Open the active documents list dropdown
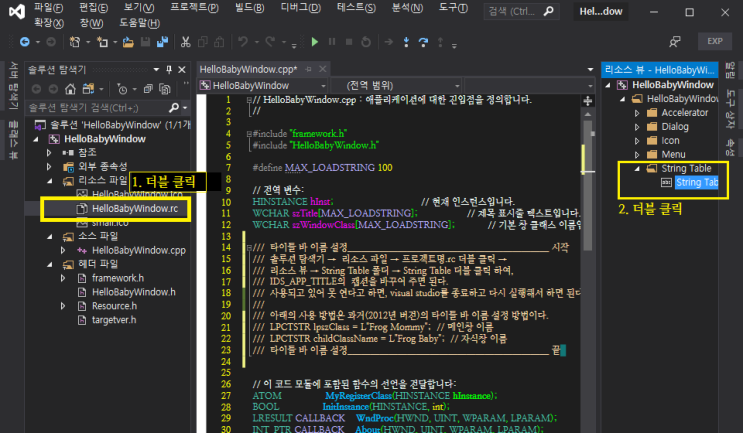Image resolution: width=743 pixels, height=433 pixels. tap(590, 70)
